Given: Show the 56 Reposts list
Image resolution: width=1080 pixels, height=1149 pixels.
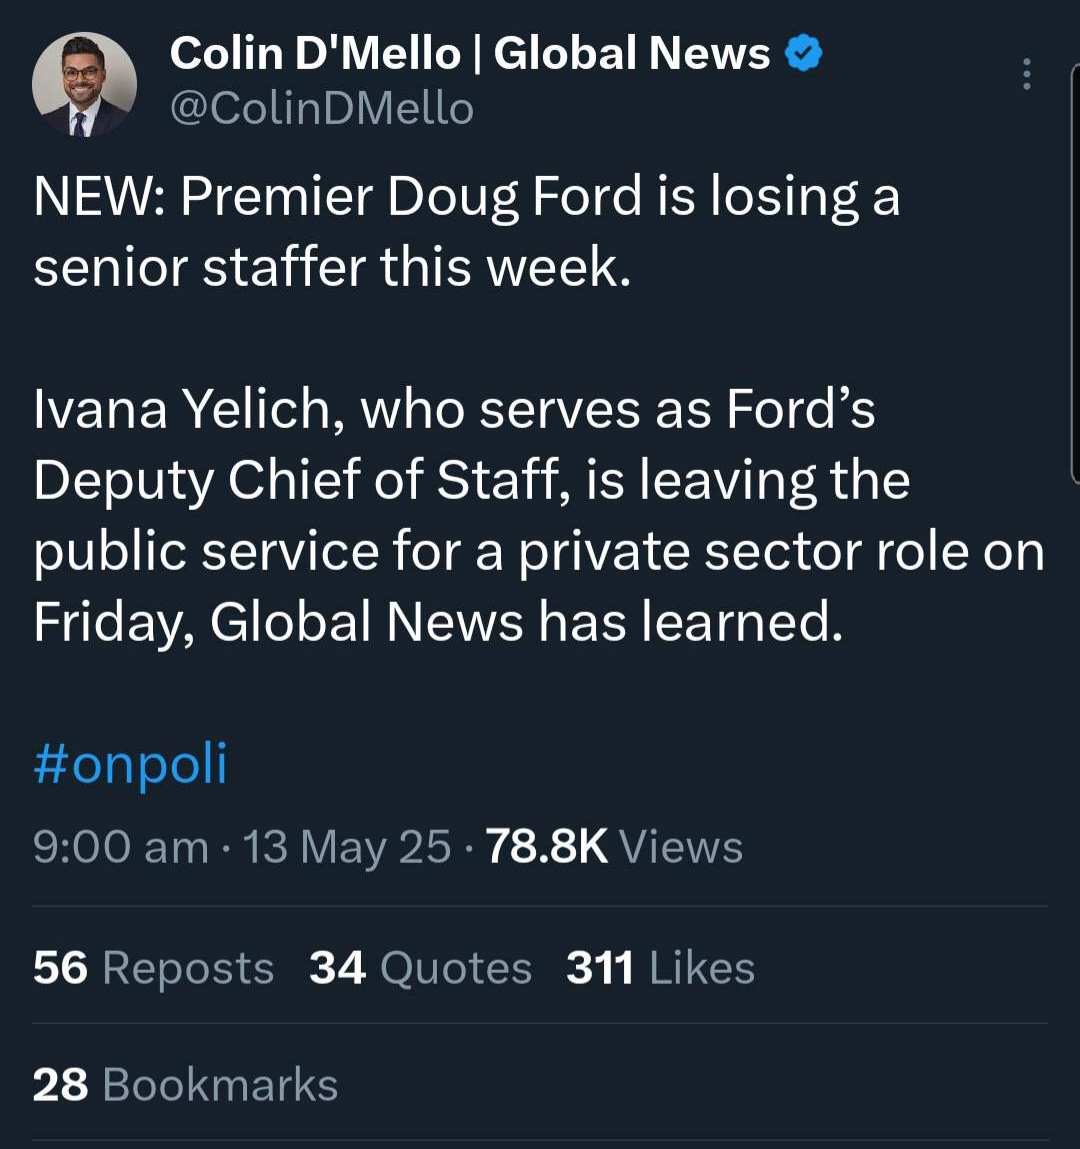Looking at the screenshot, I should click(153, 968).
